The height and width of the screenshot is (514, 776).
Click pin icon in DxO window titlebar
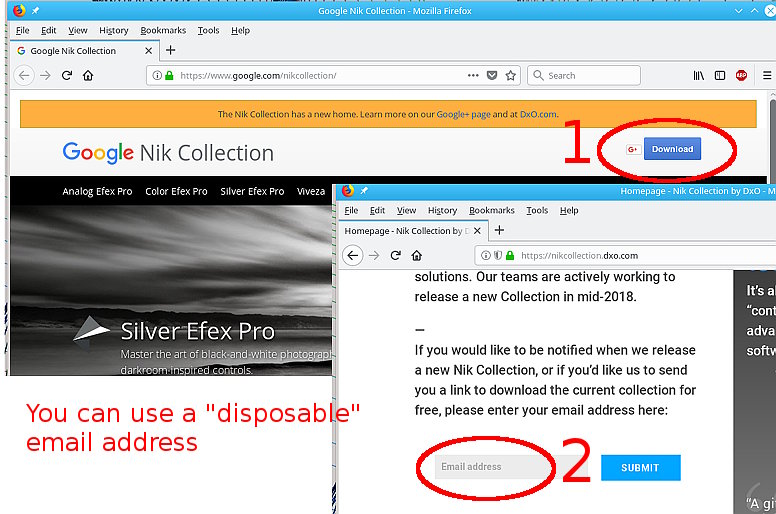coord(364,190)
